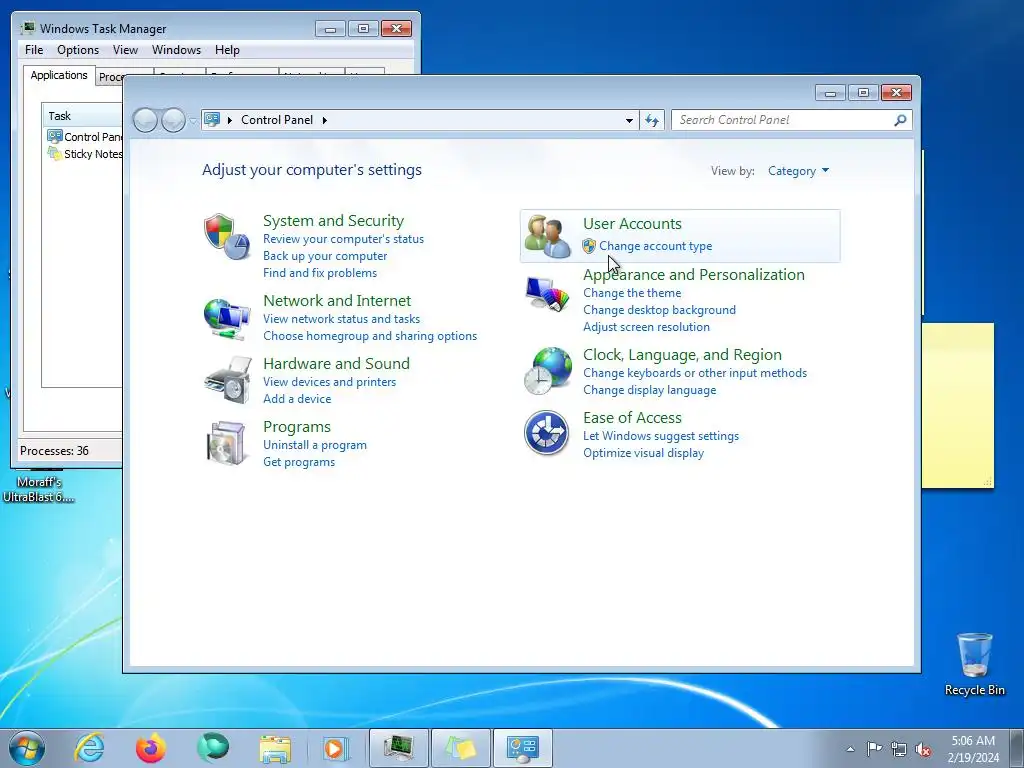
Task: Open View menu in Task Manager
Action: click(x=125, y=50)
